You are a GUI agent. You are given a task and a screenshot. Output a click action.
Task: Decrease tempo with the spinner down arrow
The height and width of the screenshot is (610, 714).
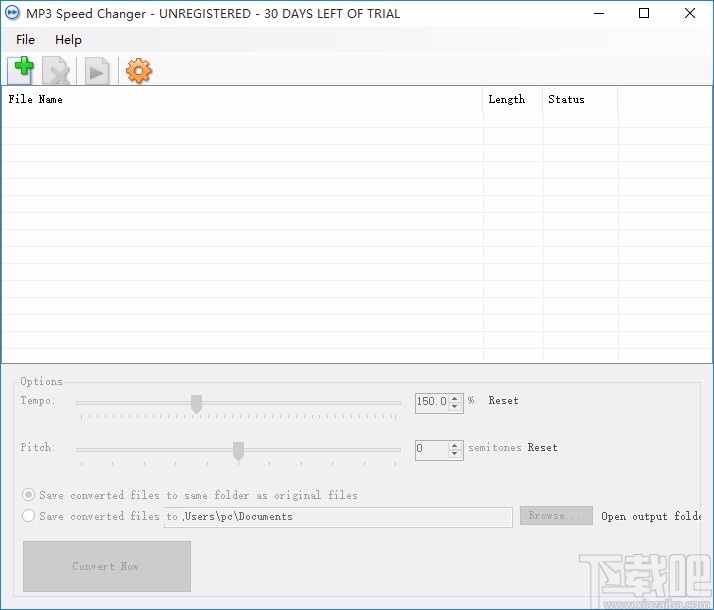click(x=455, y=407)
